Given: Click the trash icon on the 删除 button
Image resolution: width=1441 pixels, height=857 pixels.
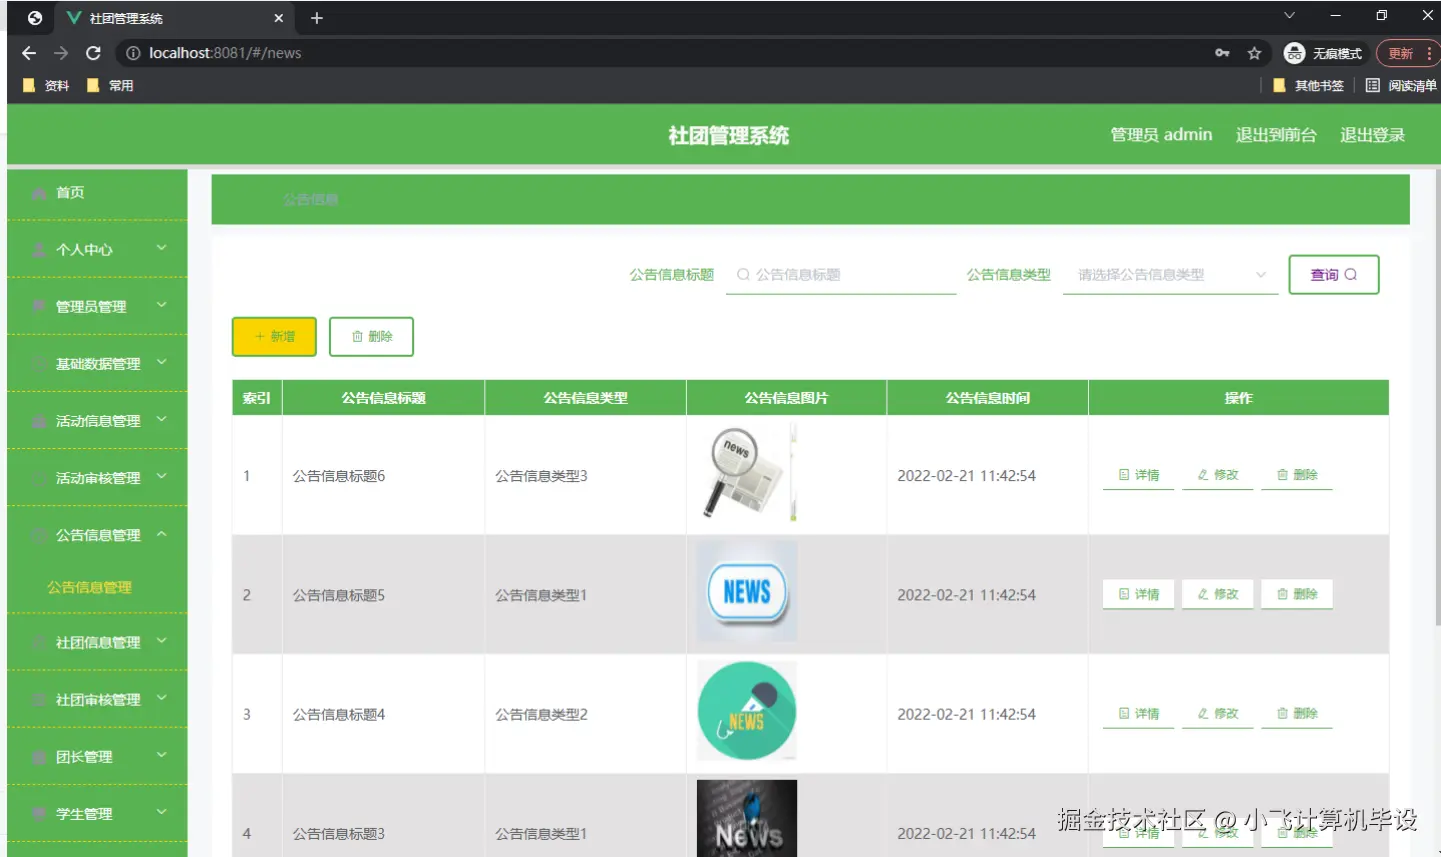Looking at the screenshot, I should point(358,337).
